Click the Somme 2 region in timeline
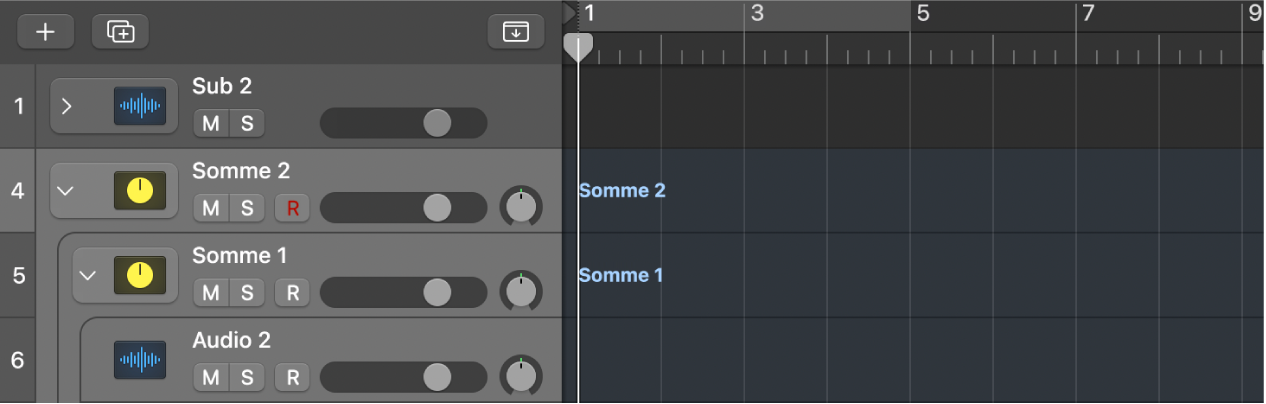Screen dimensions: 1266x404 (622, 190)
